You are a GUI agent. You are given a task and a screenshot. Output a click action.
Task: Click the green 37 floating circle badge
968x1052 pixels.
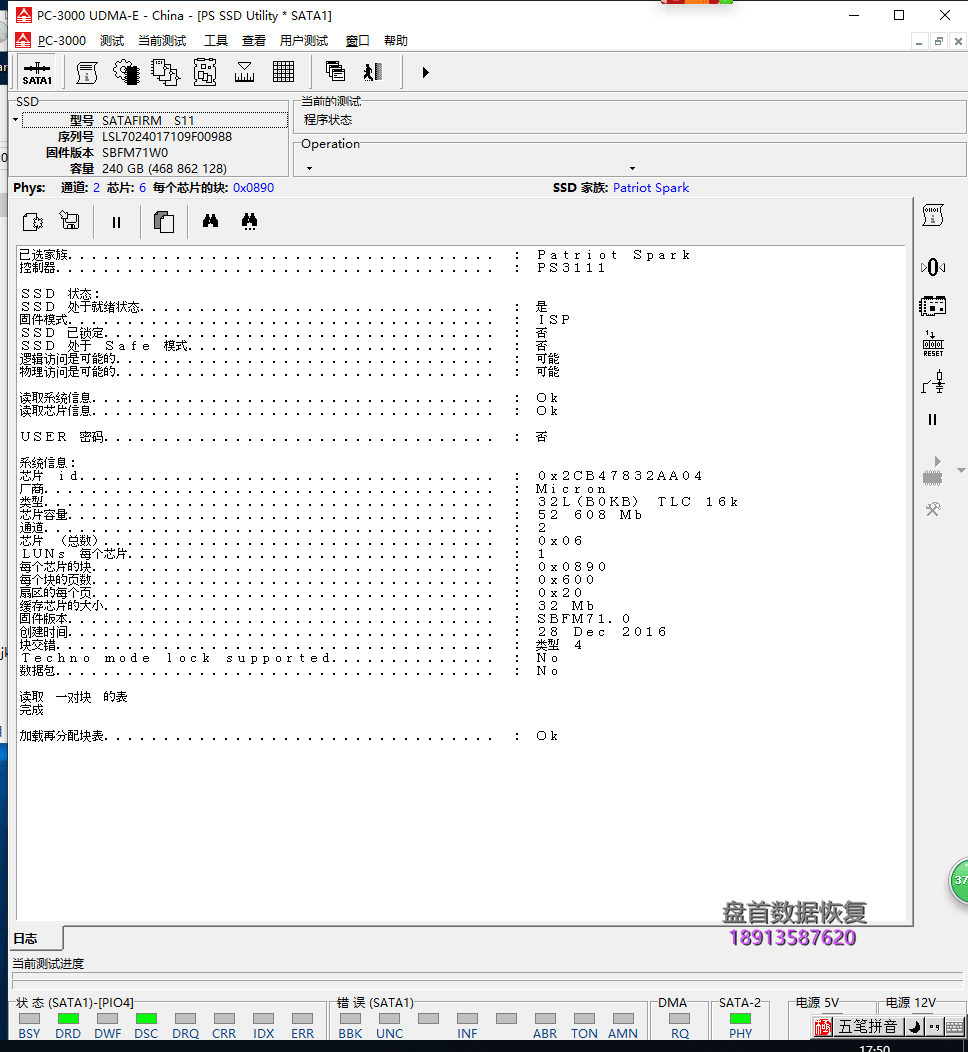coord(959,880)
